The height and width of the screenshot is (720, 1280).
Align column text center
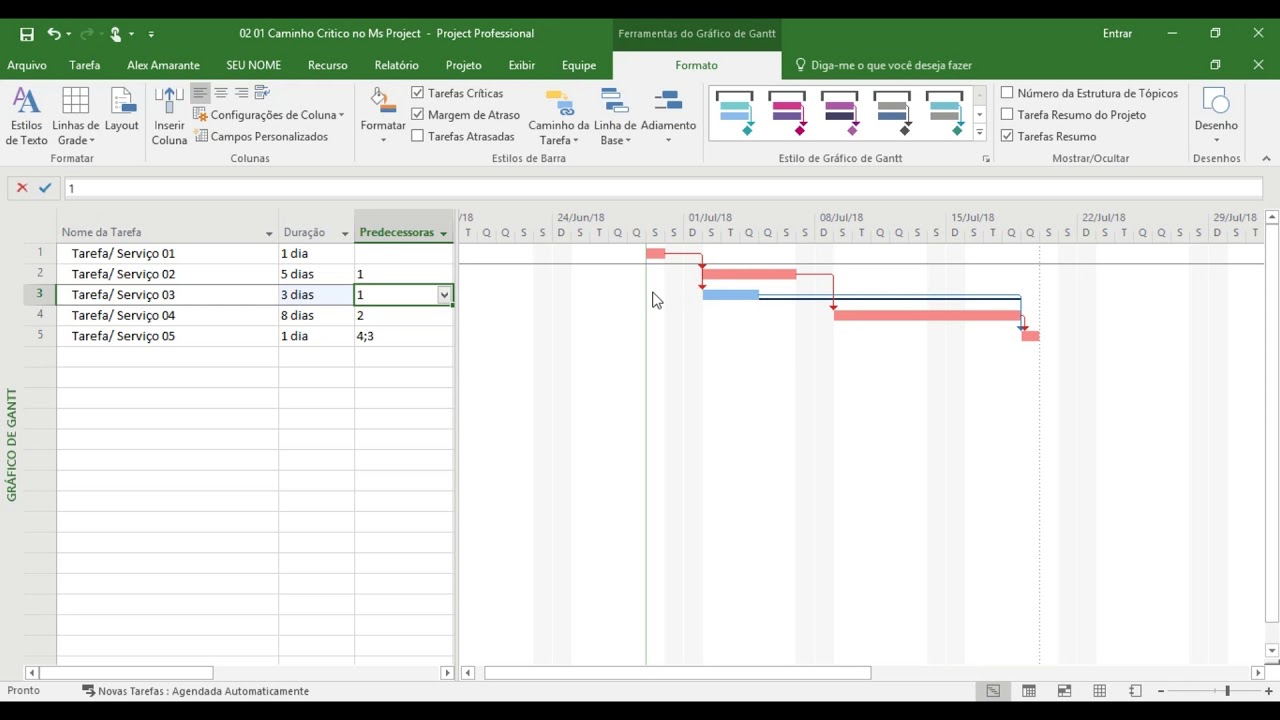coord(221,93)
